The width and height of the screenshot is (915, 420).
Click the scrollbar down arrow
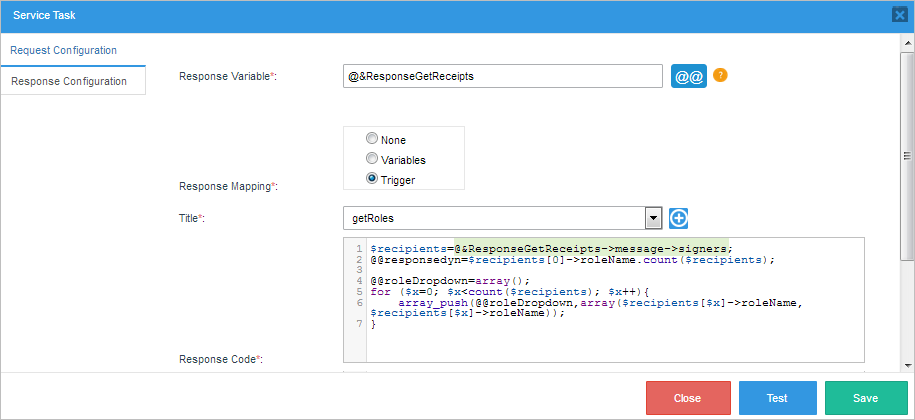[x=908, y=365]
